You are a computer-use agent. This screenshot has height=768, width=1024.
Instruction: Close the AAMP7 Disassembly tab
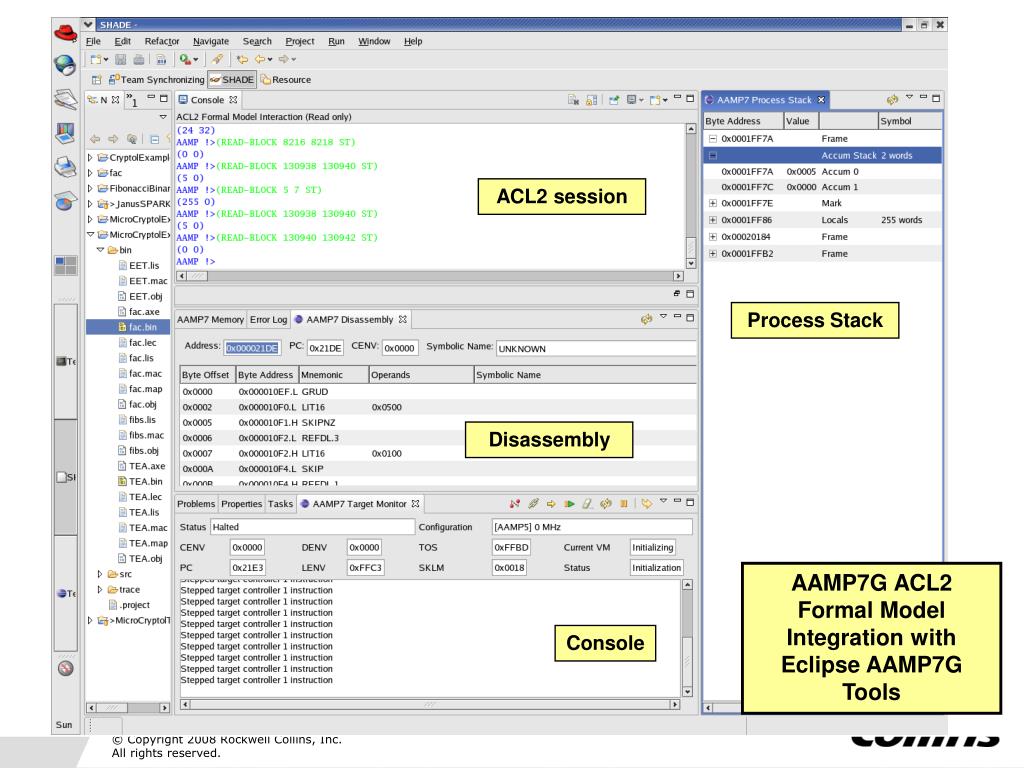point(403,319)
